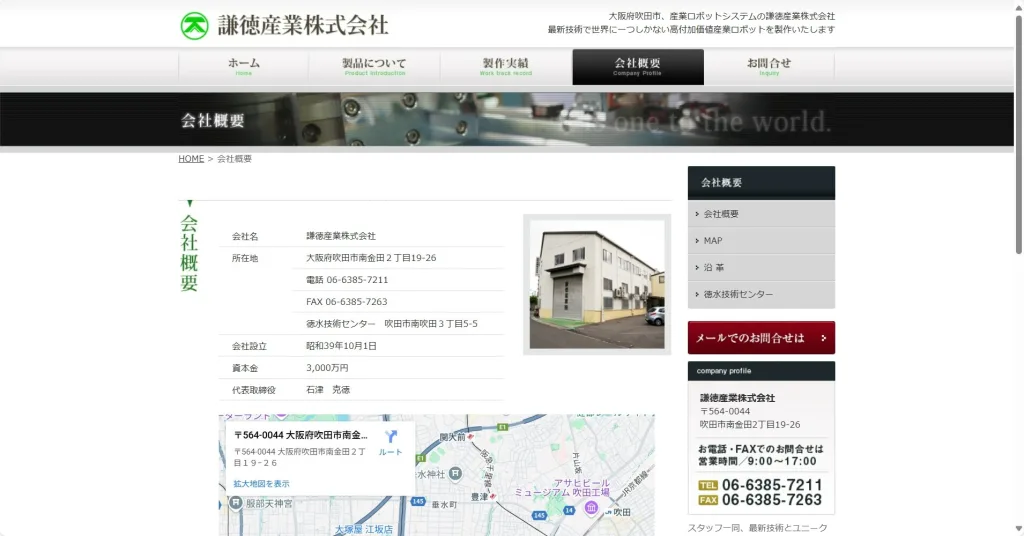Click 会社概要 in the sidebar menu
The image size is (1024, 536).
(x=761, y=214)
